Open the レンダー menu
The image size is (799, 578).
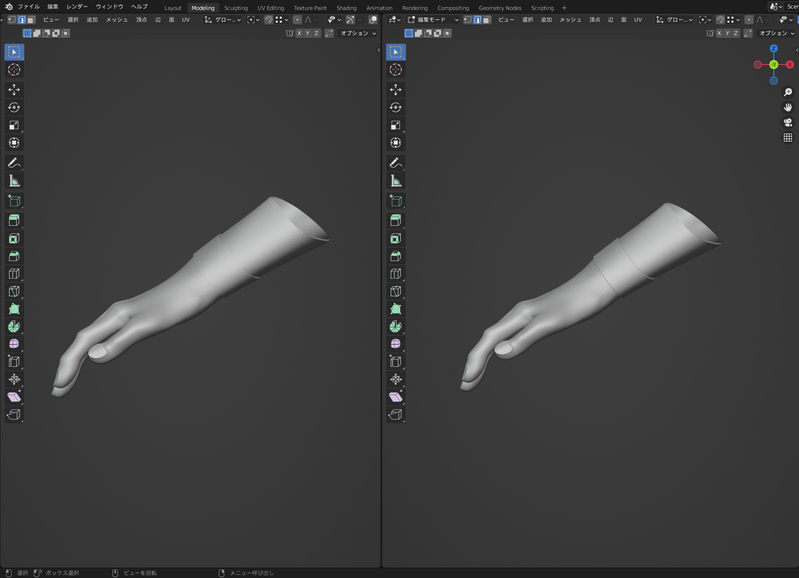[x=77, y=7]
